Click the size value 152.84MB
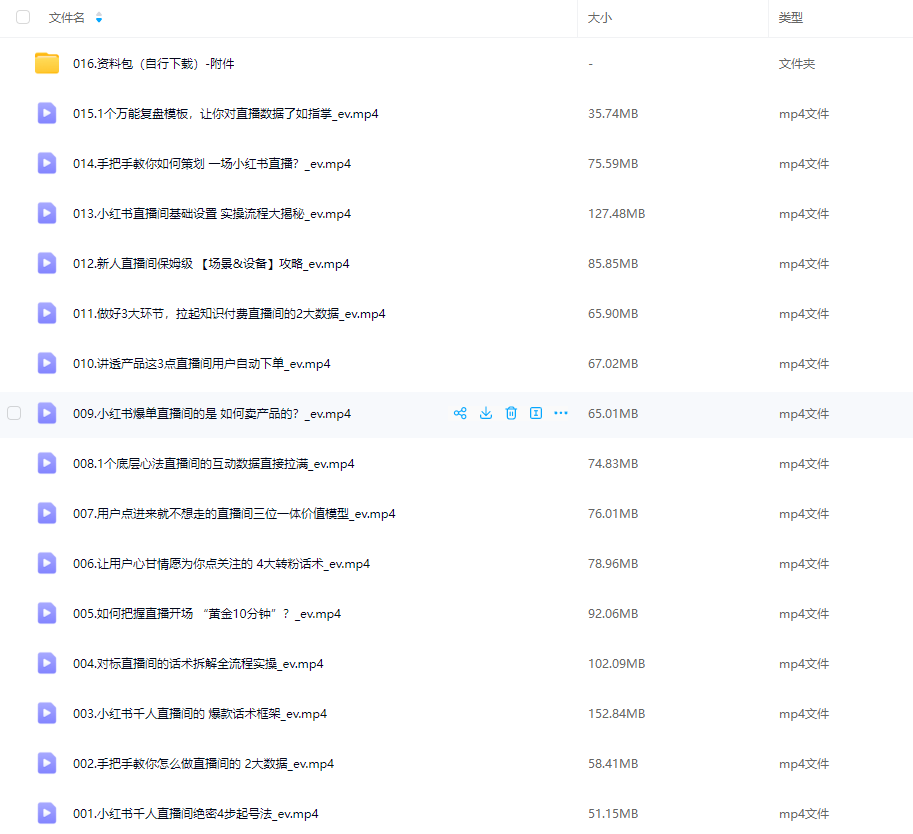The width and height of the screenshot is (913, 834). coord(617,714)
